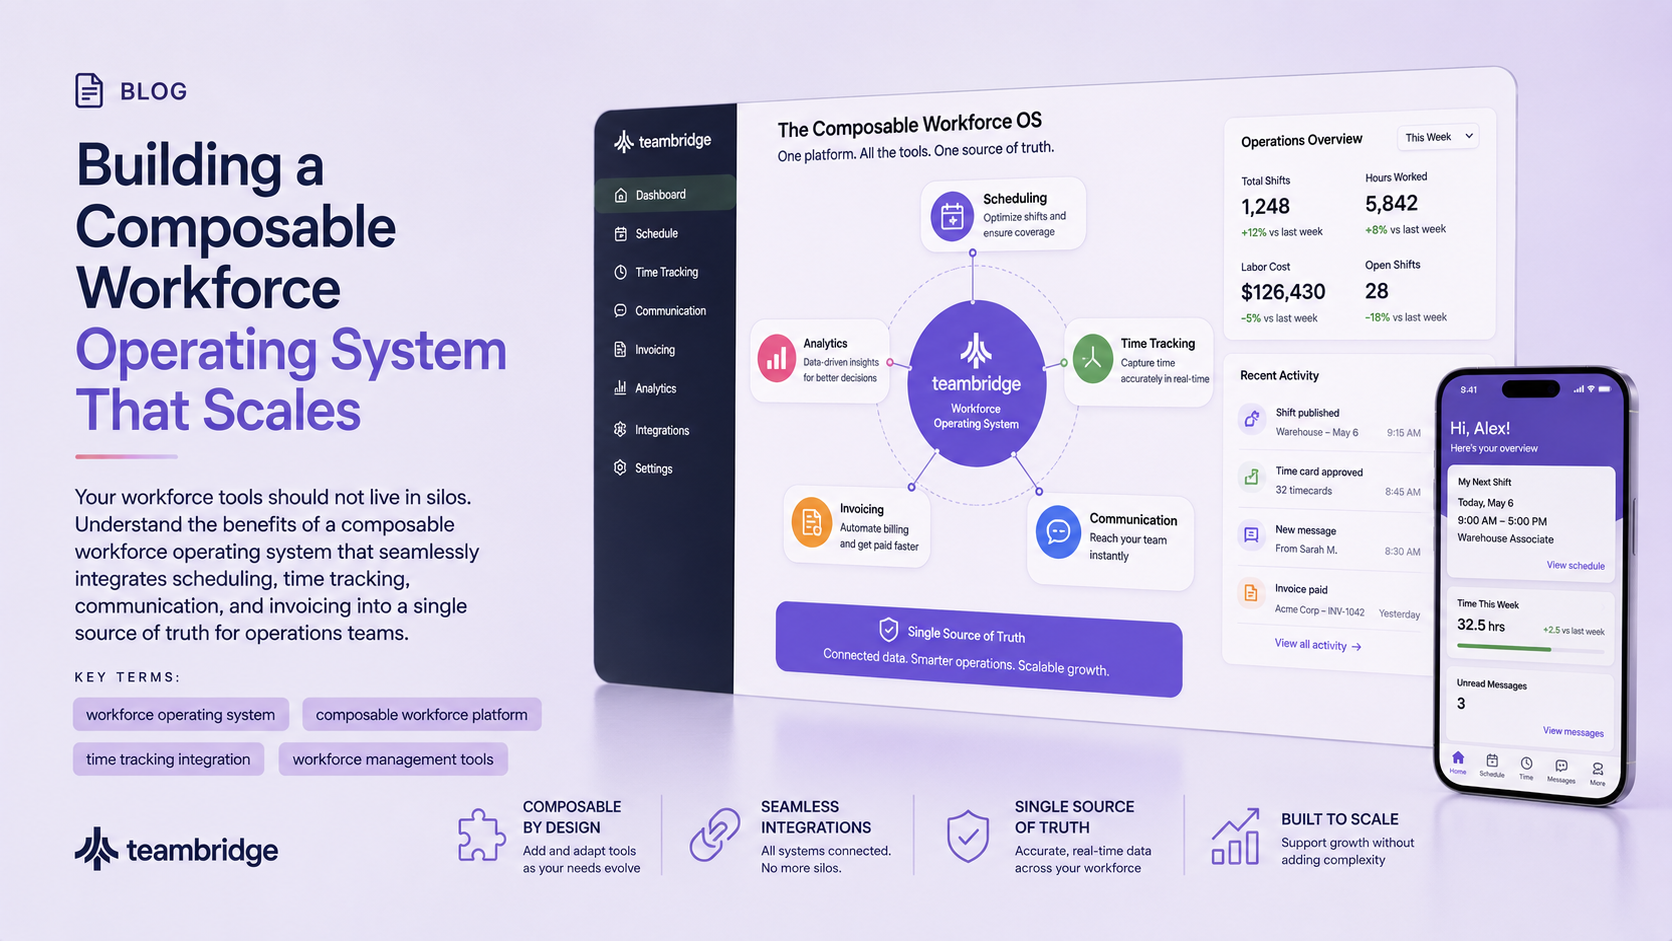
Task: Click the BLOG document icon
Action: tap(89, 91)
